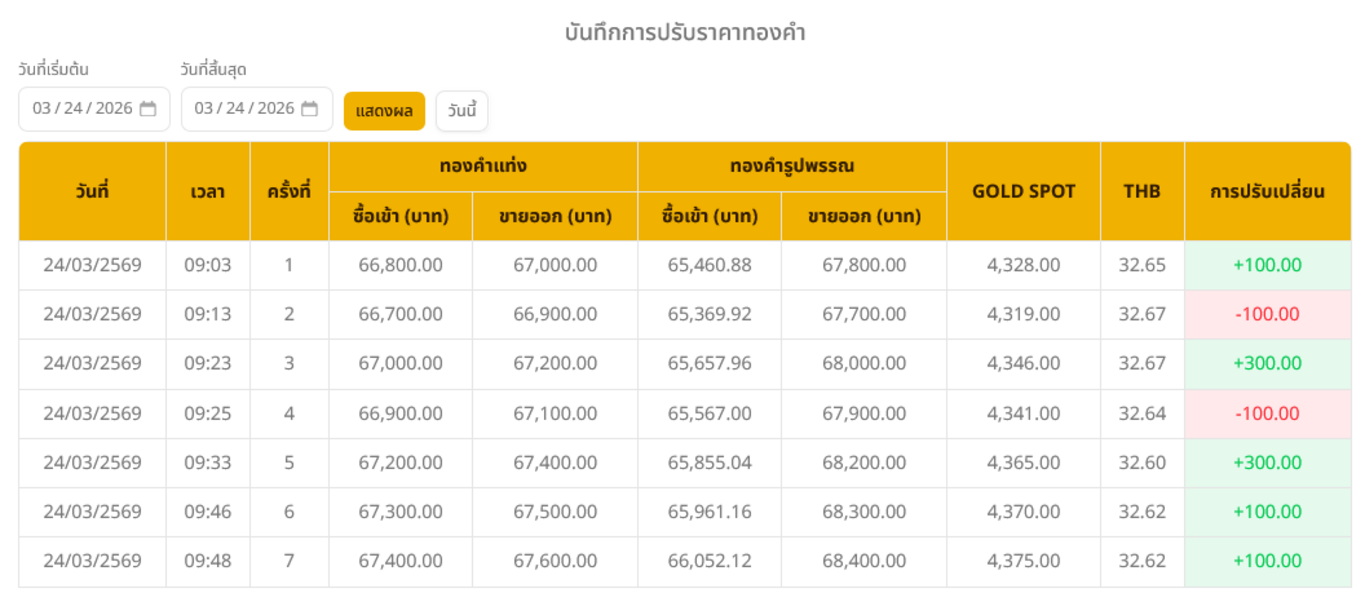Select the -100.00 change cell at 09:13
The width and height of the screenshot is (1365, 593).
point(1267,314)
